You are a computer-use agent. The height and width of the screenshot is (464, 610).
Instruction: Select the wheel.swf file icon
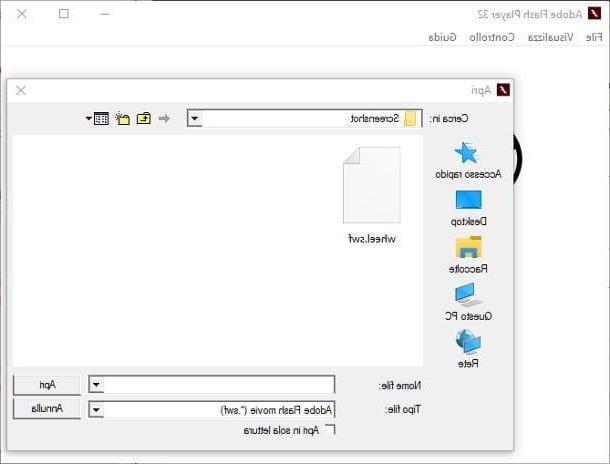pyautogui.click(x=372, y=185)
